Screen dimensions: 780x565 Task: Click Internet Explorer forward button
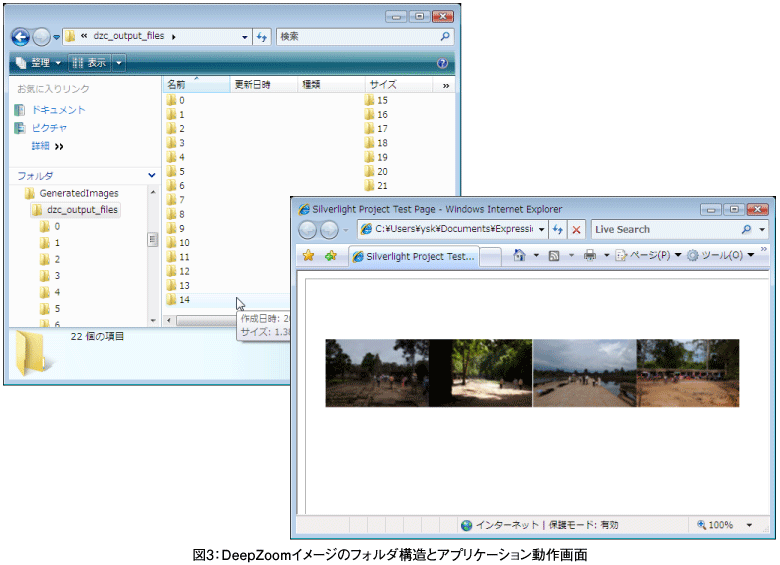pyautogui.click(x=329, y=230)
